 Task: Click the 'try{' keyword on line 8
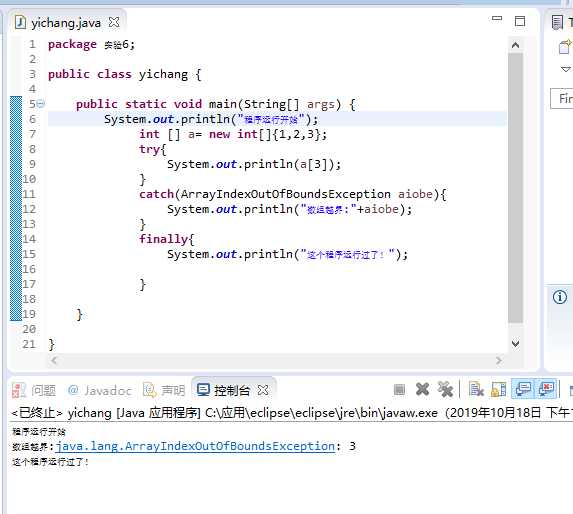pyautogui.click(x=153, y=149)
